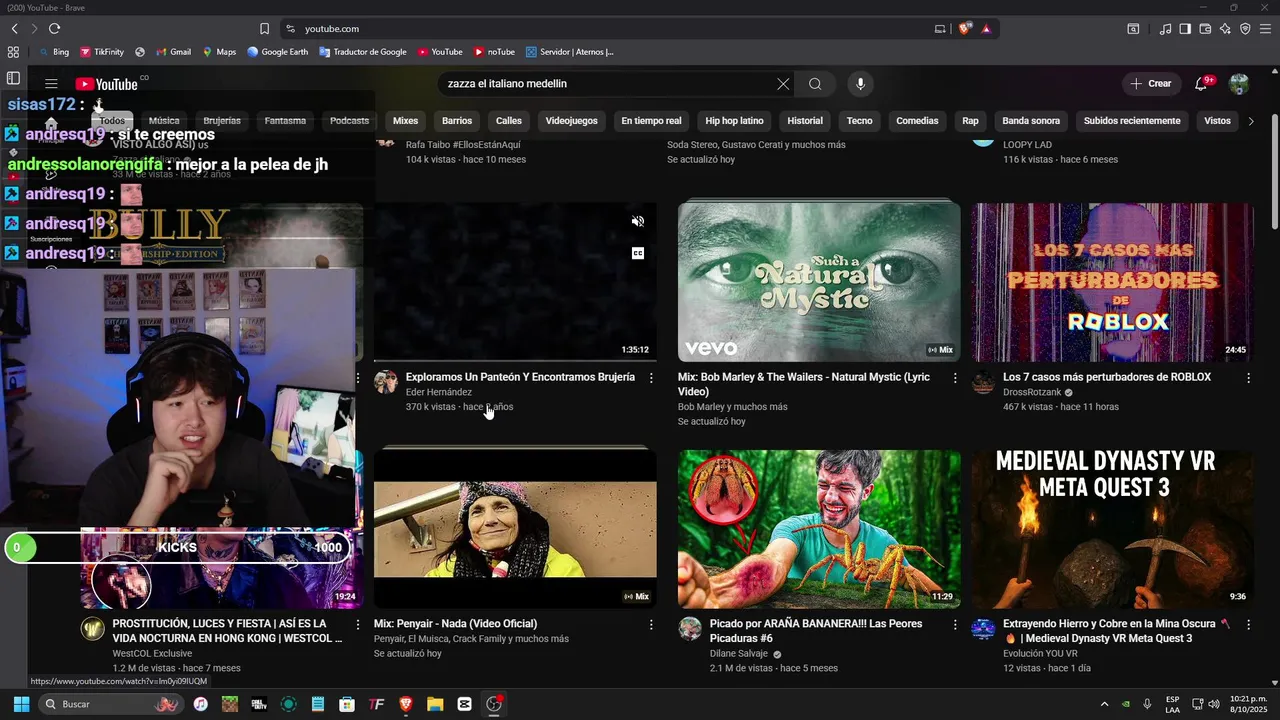Screen dimensions: 1280x720
Task: Click the Crear button
Action: [1150, 84]
